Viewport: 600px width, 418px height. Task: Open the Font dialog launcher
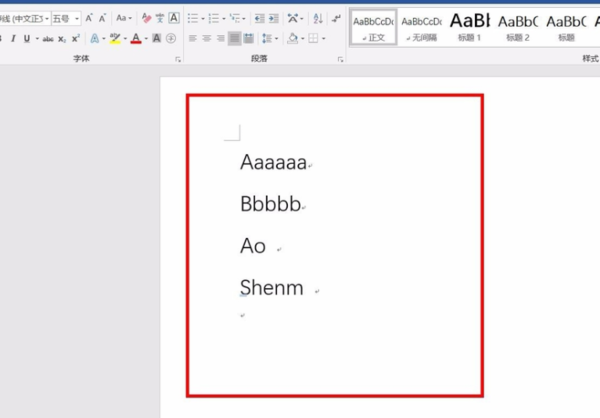(x=178, y=59)
